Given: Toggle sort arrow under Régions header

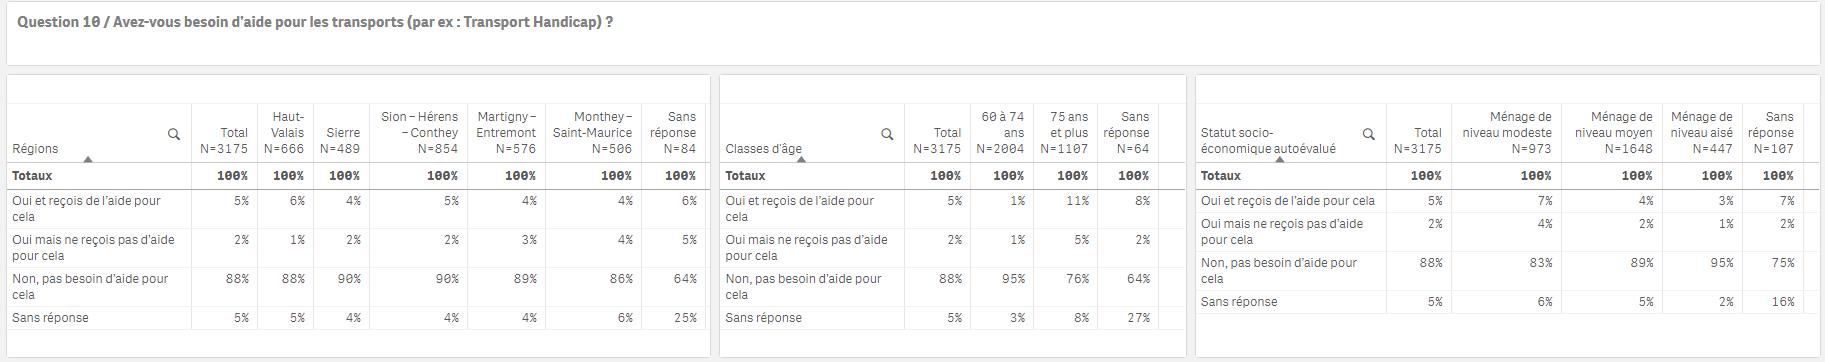Looking at the screenshot, I should tap(88, 159).
